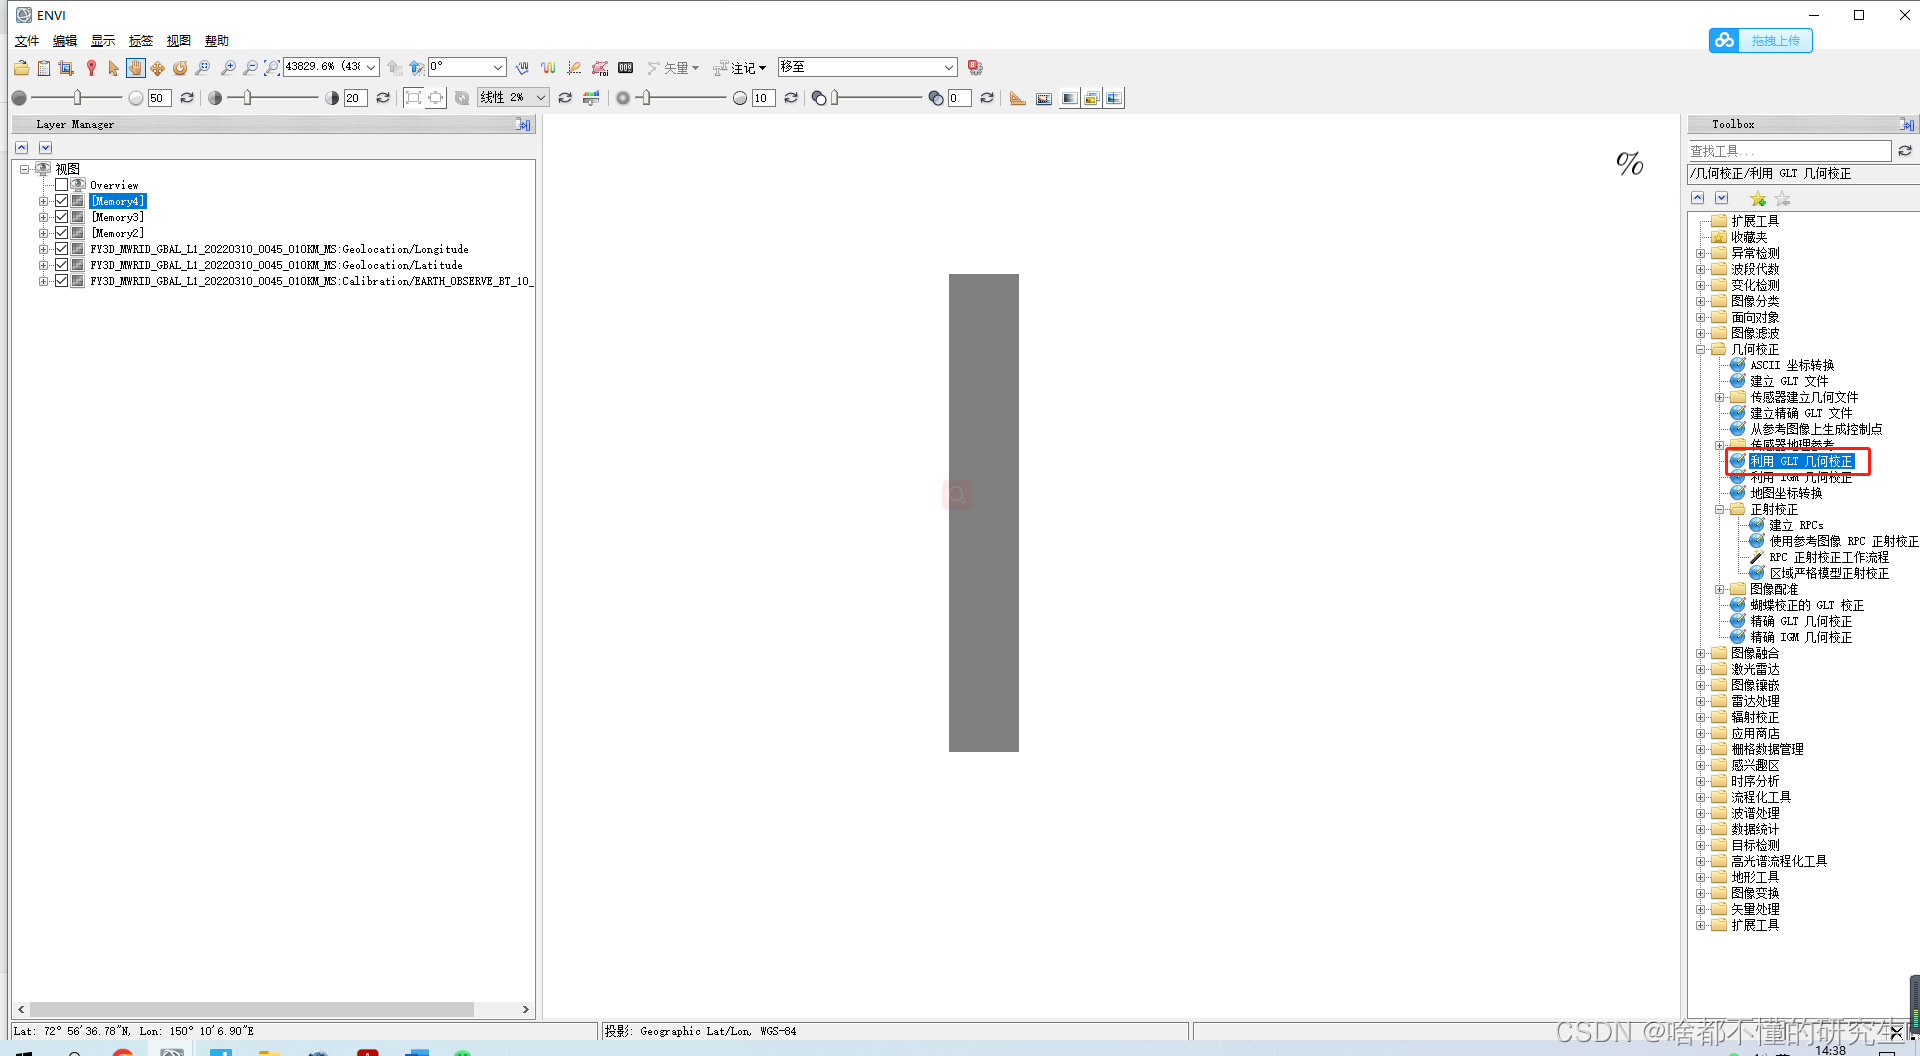Open the rotation angle dropdown
This screenshot has height=1056, width=1920.
(498, 67)
